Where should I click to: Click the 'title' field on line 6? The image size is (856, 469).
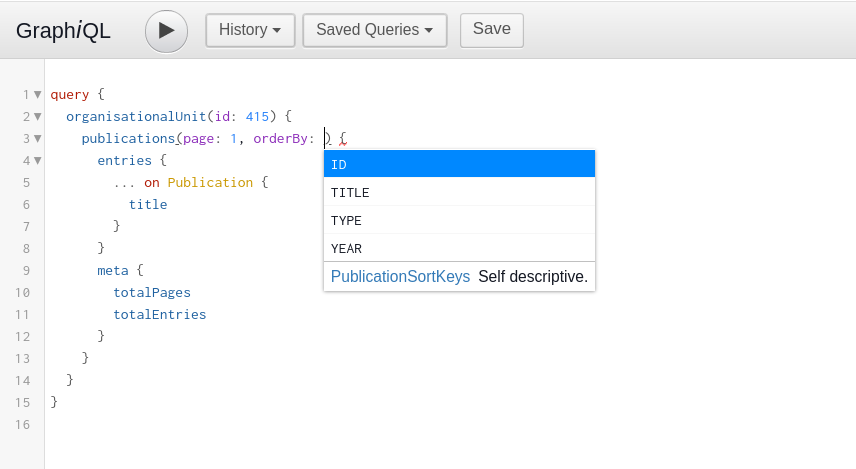148,204
